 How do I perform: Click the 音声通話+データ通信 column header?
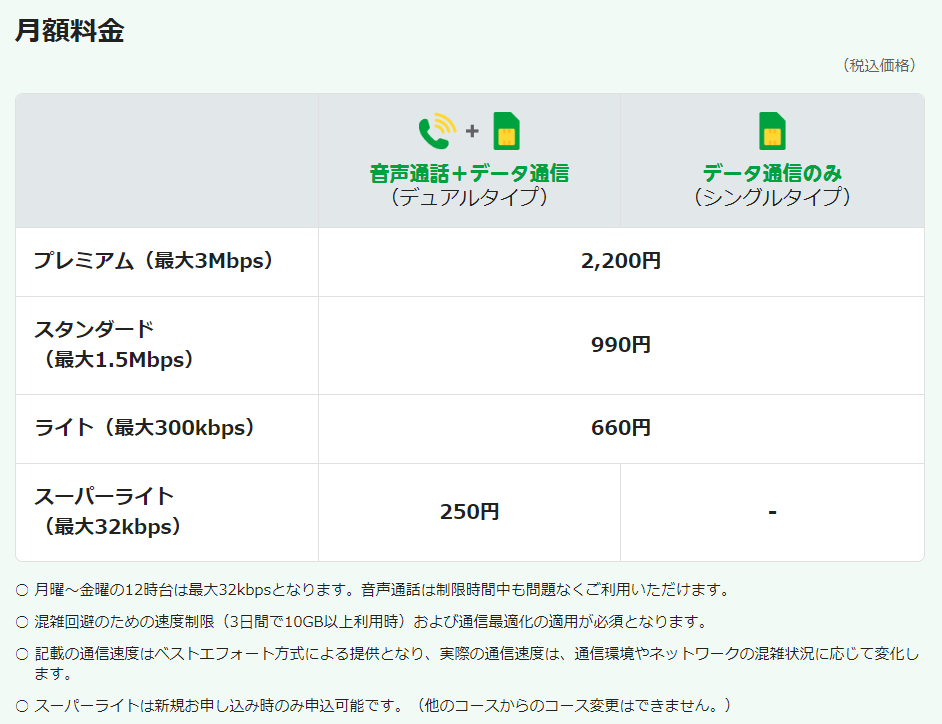coord(469,173)
